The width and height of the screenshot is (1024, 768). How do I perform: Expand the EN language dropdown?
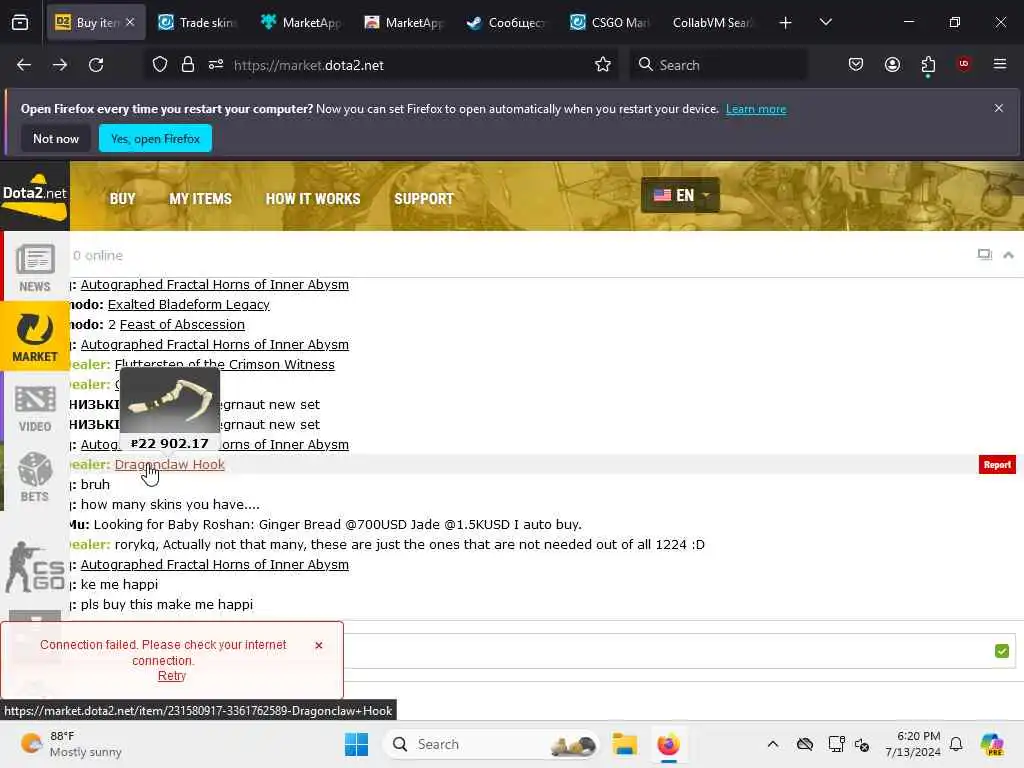(680, 195)
